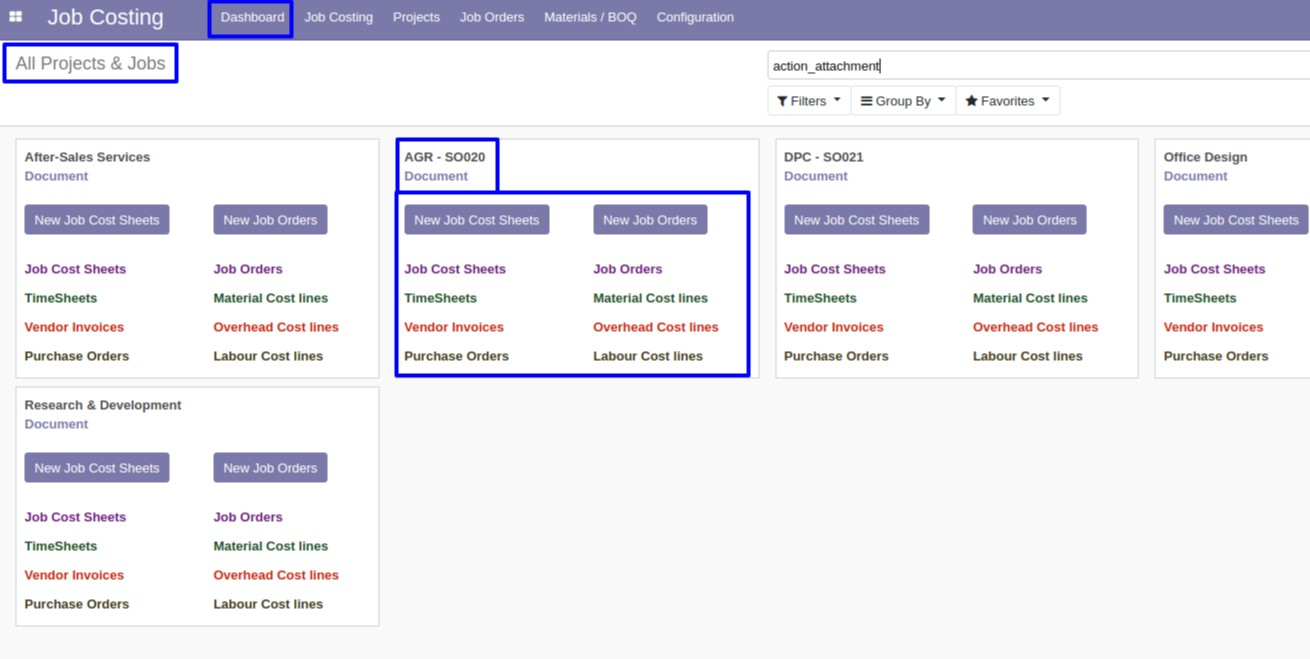
Task: Open Document link in DPC - SO021 card
Action: click(x=816, y=176)
